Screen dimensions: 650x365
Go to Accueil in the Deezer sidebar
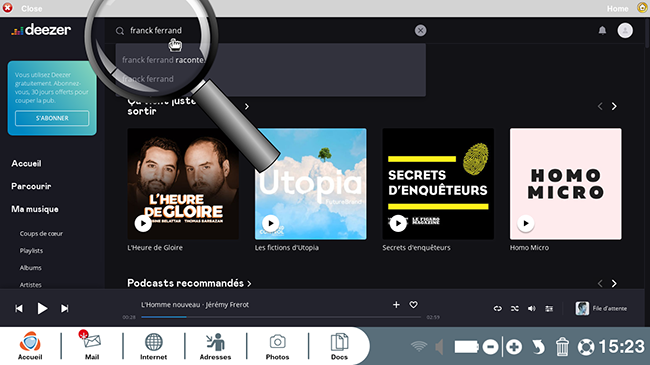point(26,163)
